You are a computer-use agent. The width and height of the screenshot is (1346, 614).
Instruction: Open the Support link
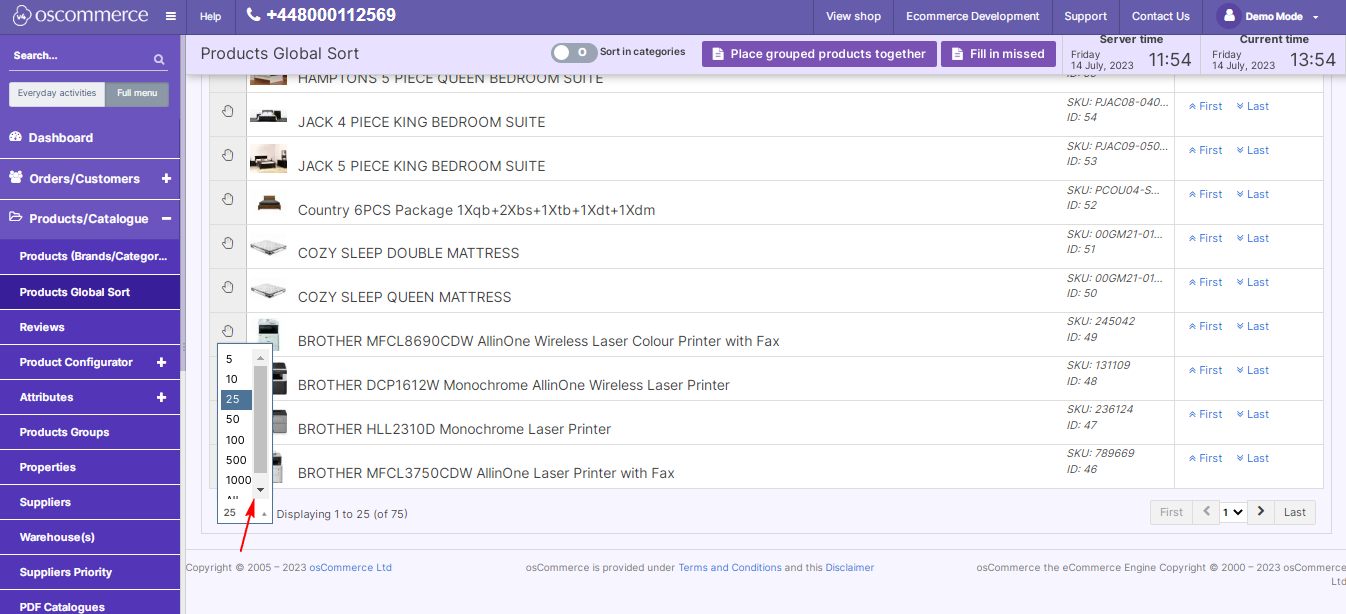pos(1085,16)
